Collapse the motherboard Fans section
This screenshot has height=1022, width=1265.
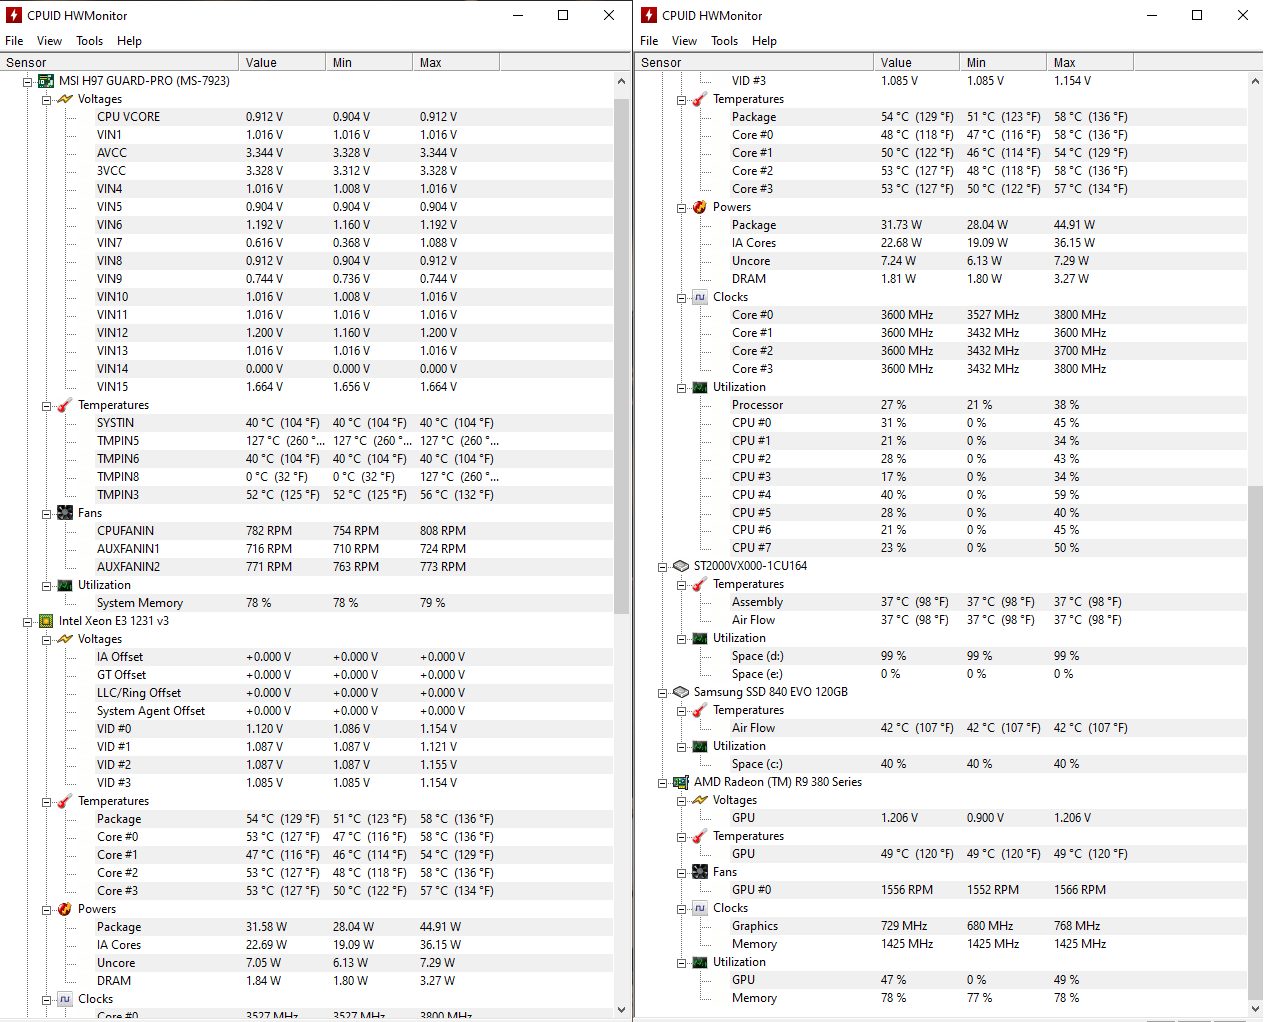coord(47,514)
